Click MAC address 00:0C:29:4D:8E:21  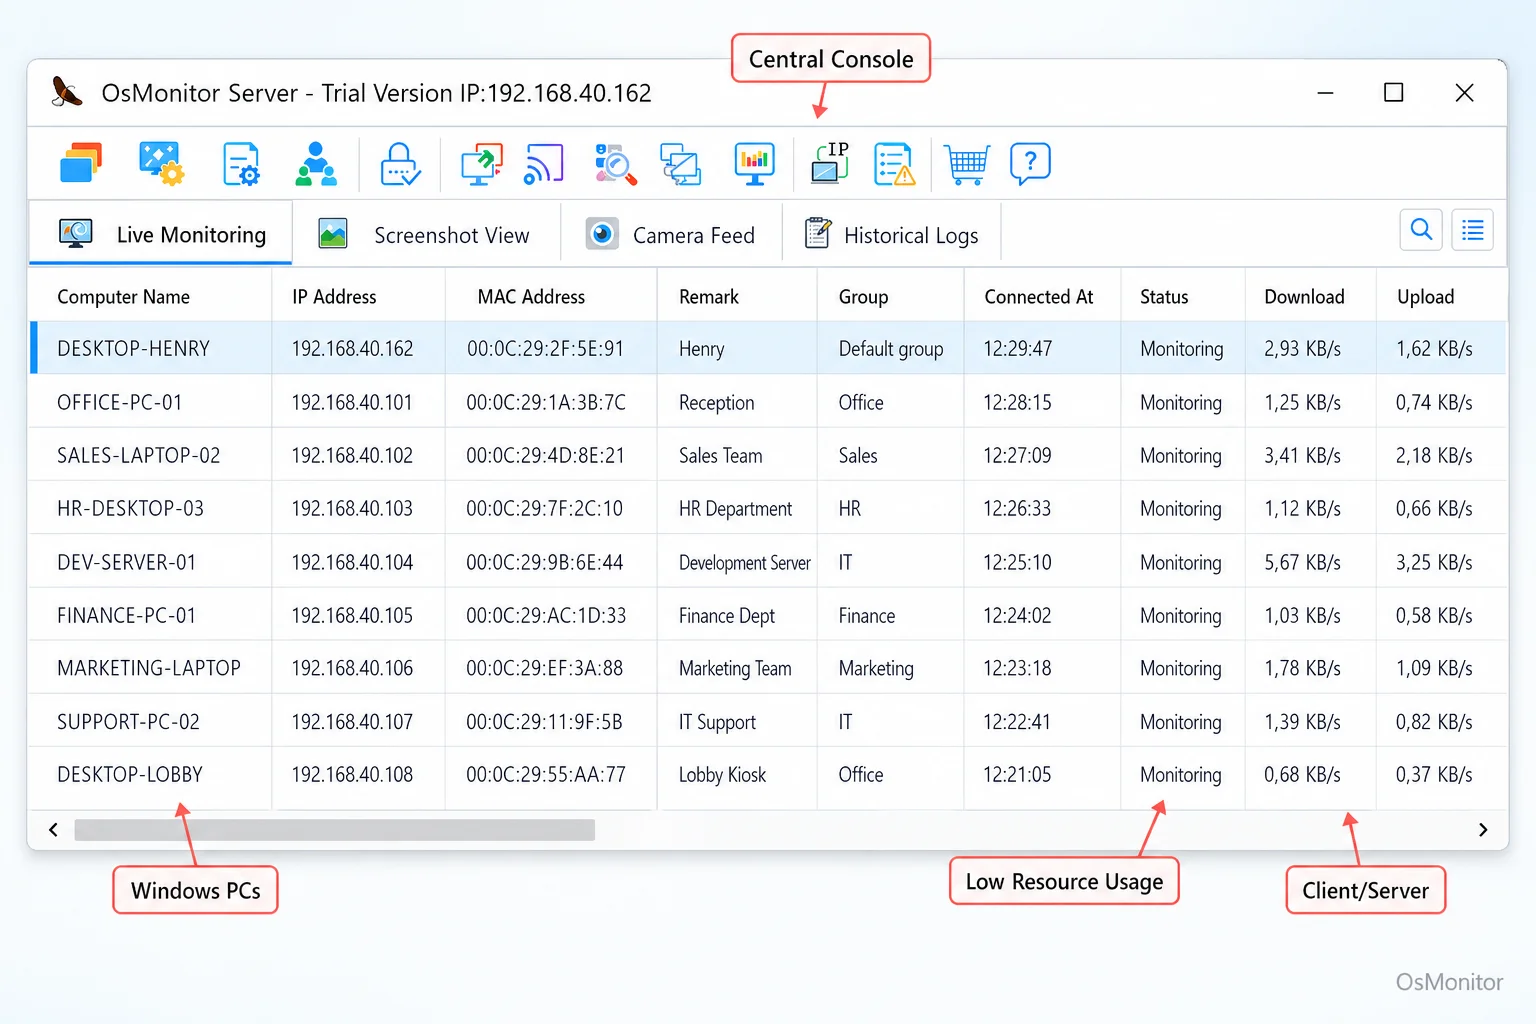(545, 455)
